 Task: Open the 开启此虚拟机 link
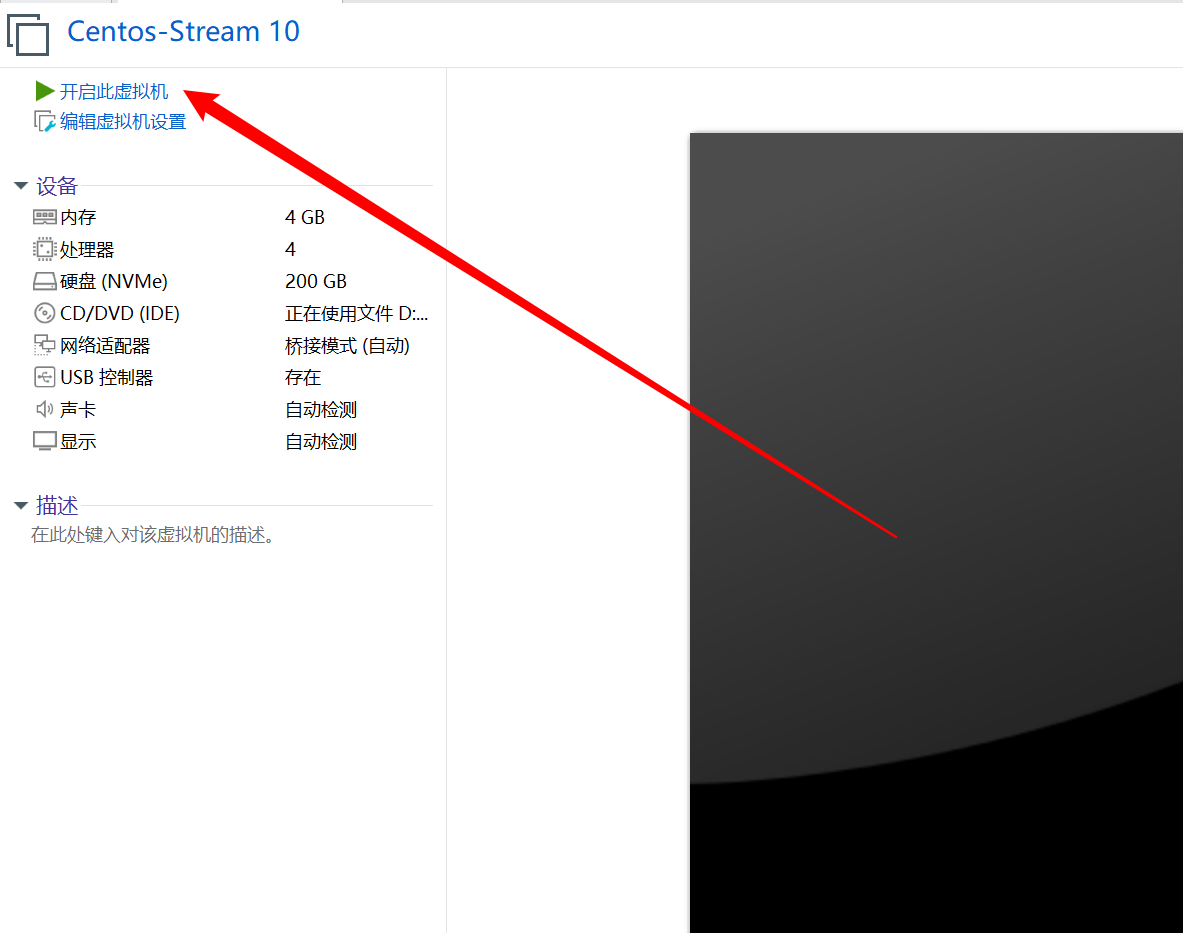[114, 91]
